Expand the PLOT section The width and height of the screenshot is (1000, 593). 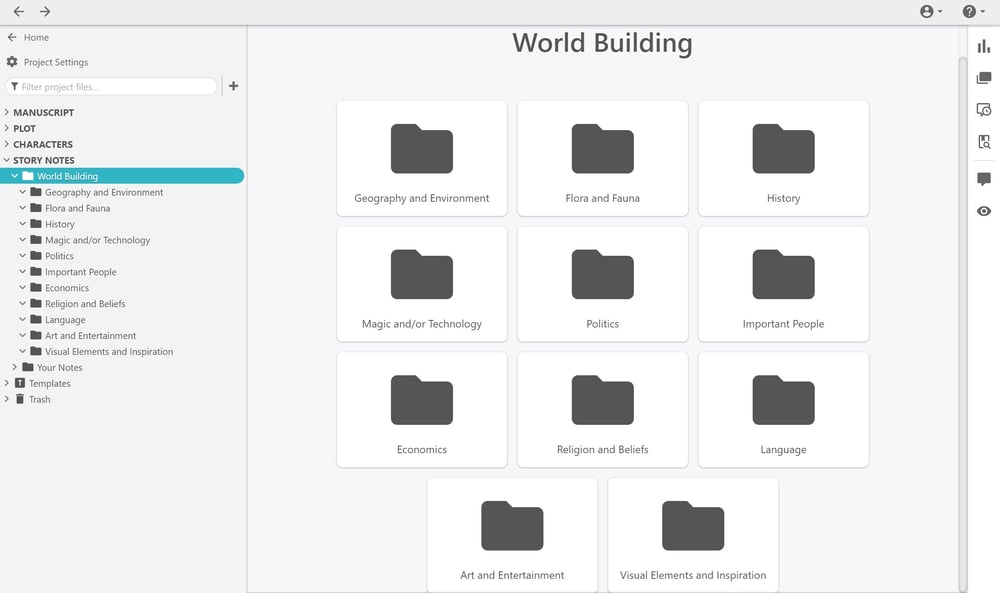tap(7, 128)
